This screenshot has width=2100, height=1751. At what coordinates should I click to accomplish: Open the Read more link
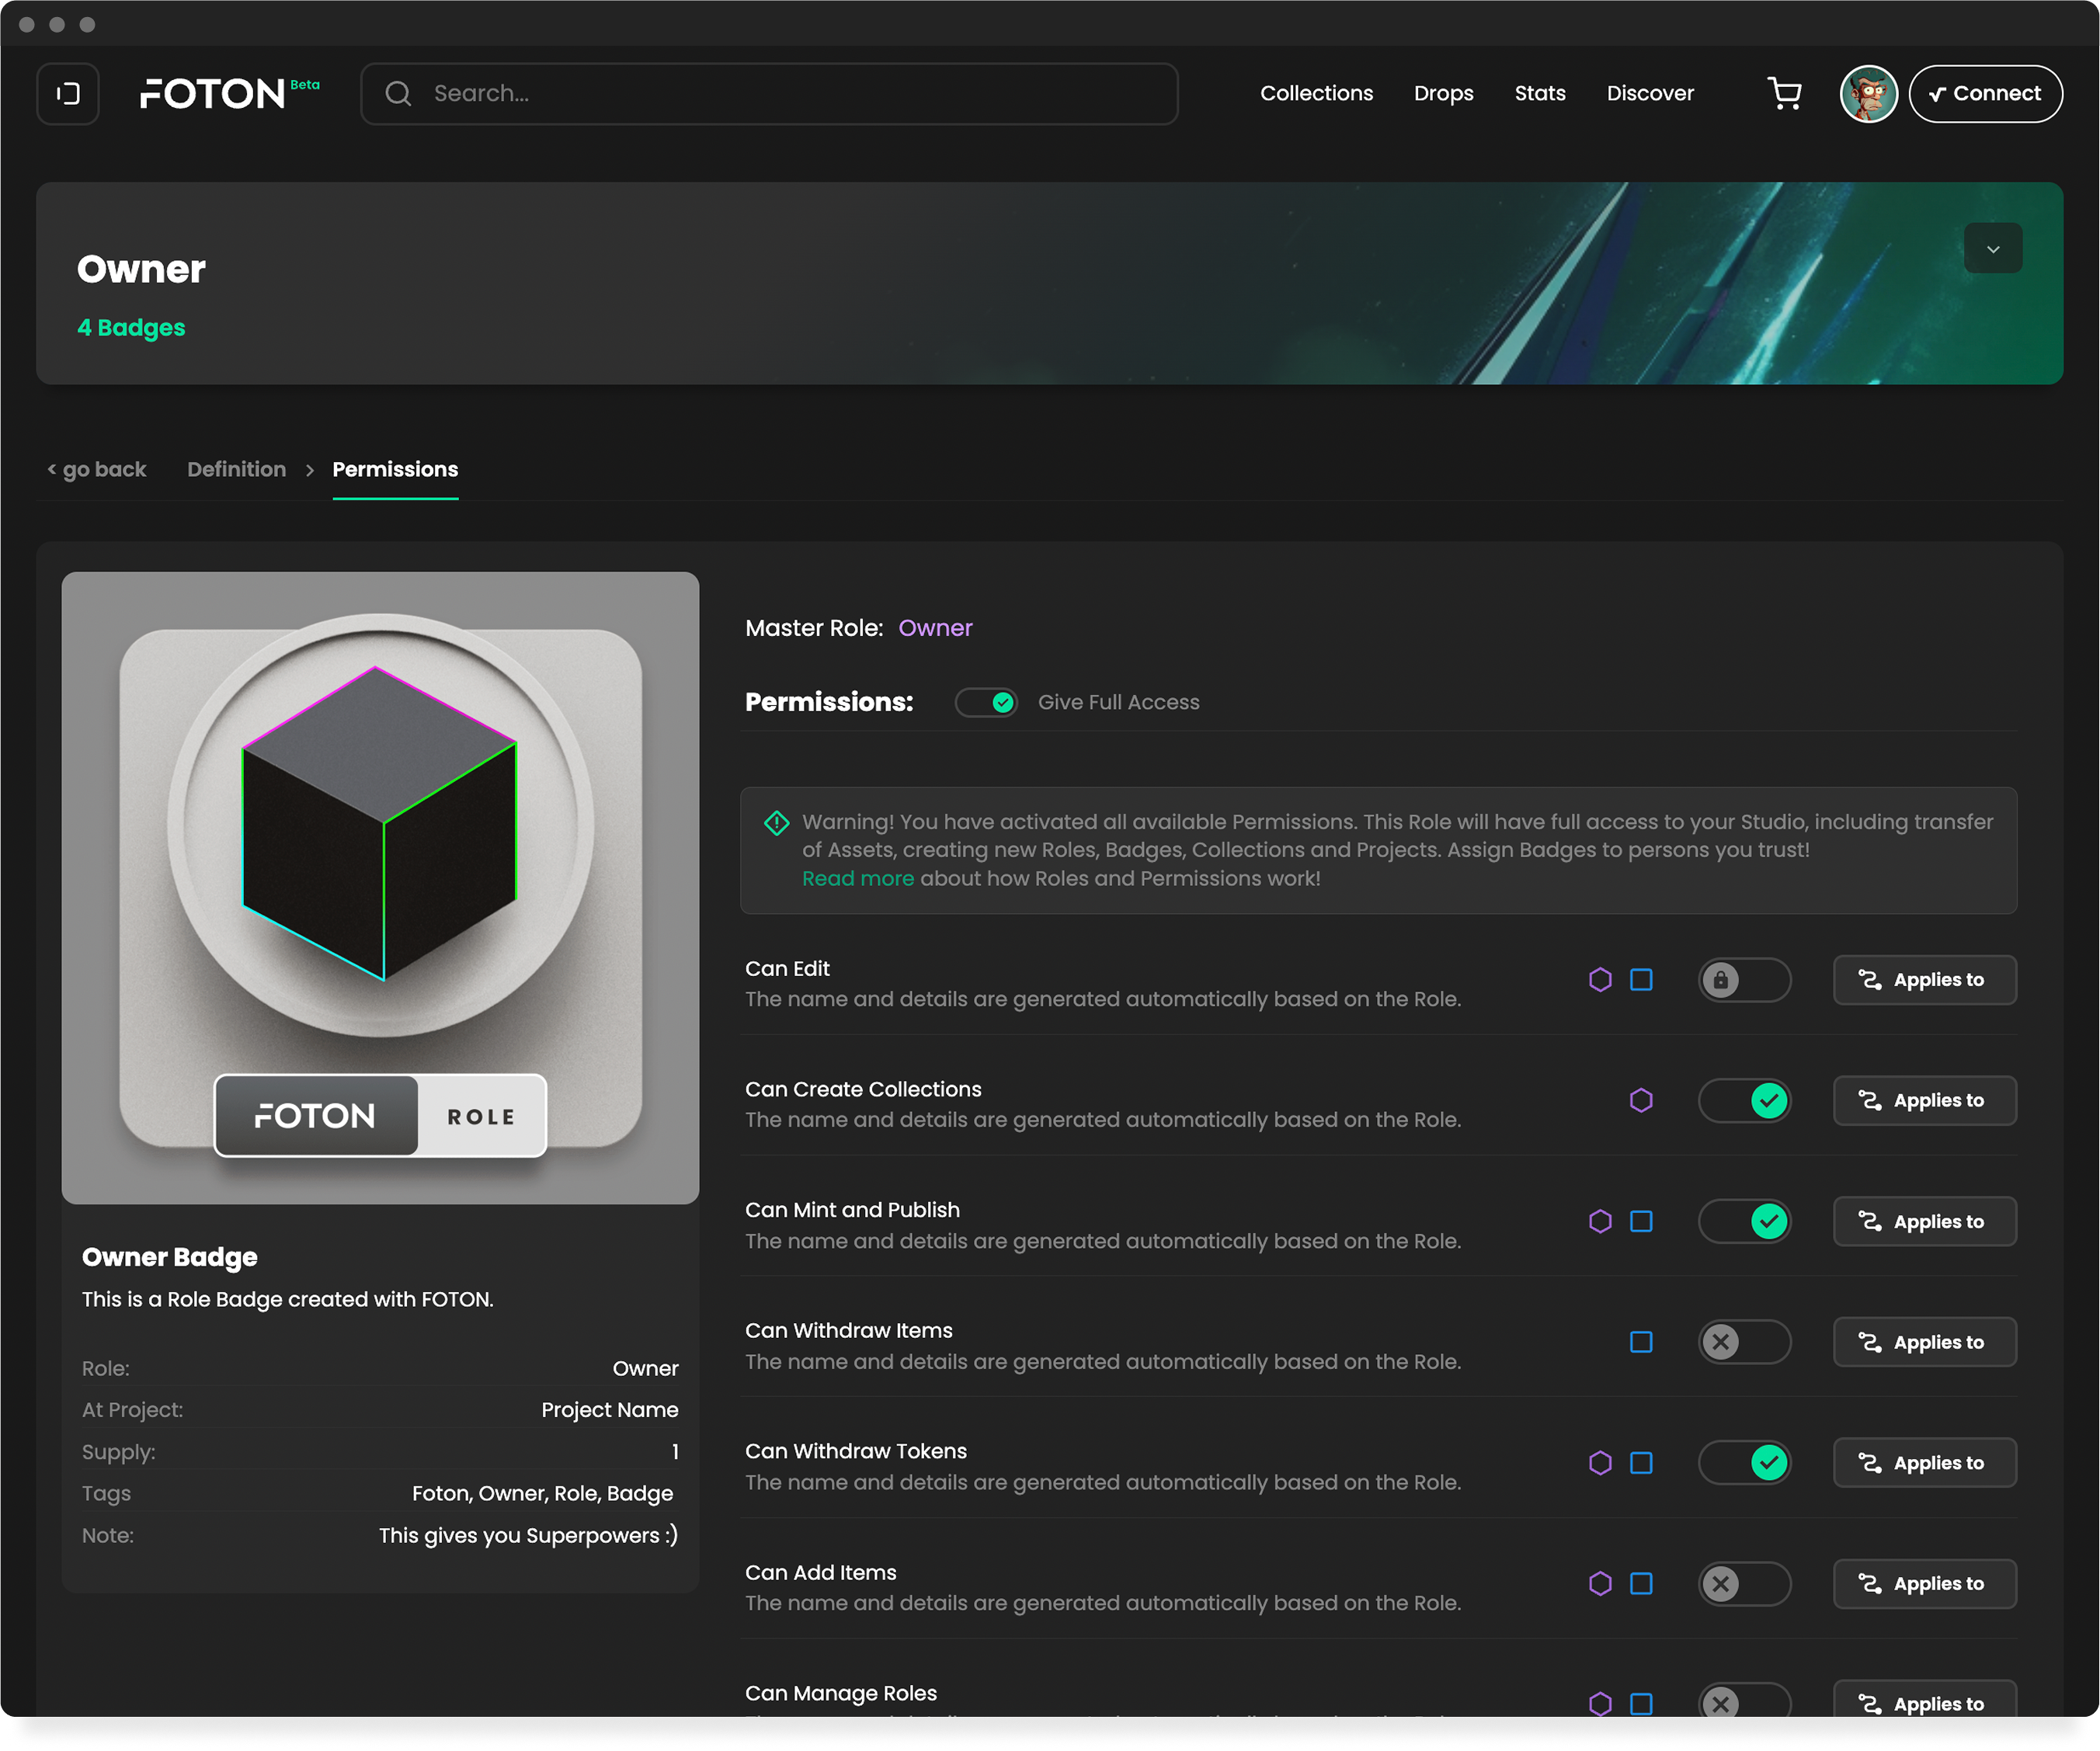(857, 879)
